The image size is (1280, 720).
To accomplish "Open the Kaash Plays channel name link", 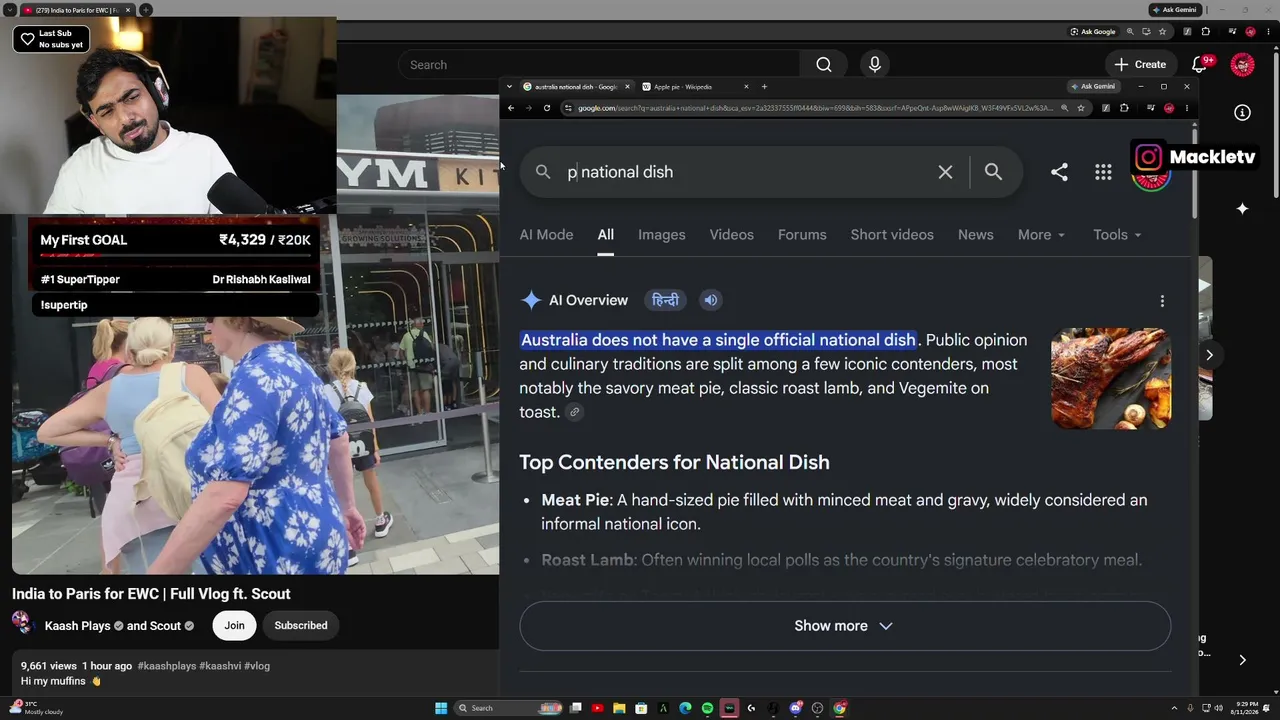I will tap(78, 626).
